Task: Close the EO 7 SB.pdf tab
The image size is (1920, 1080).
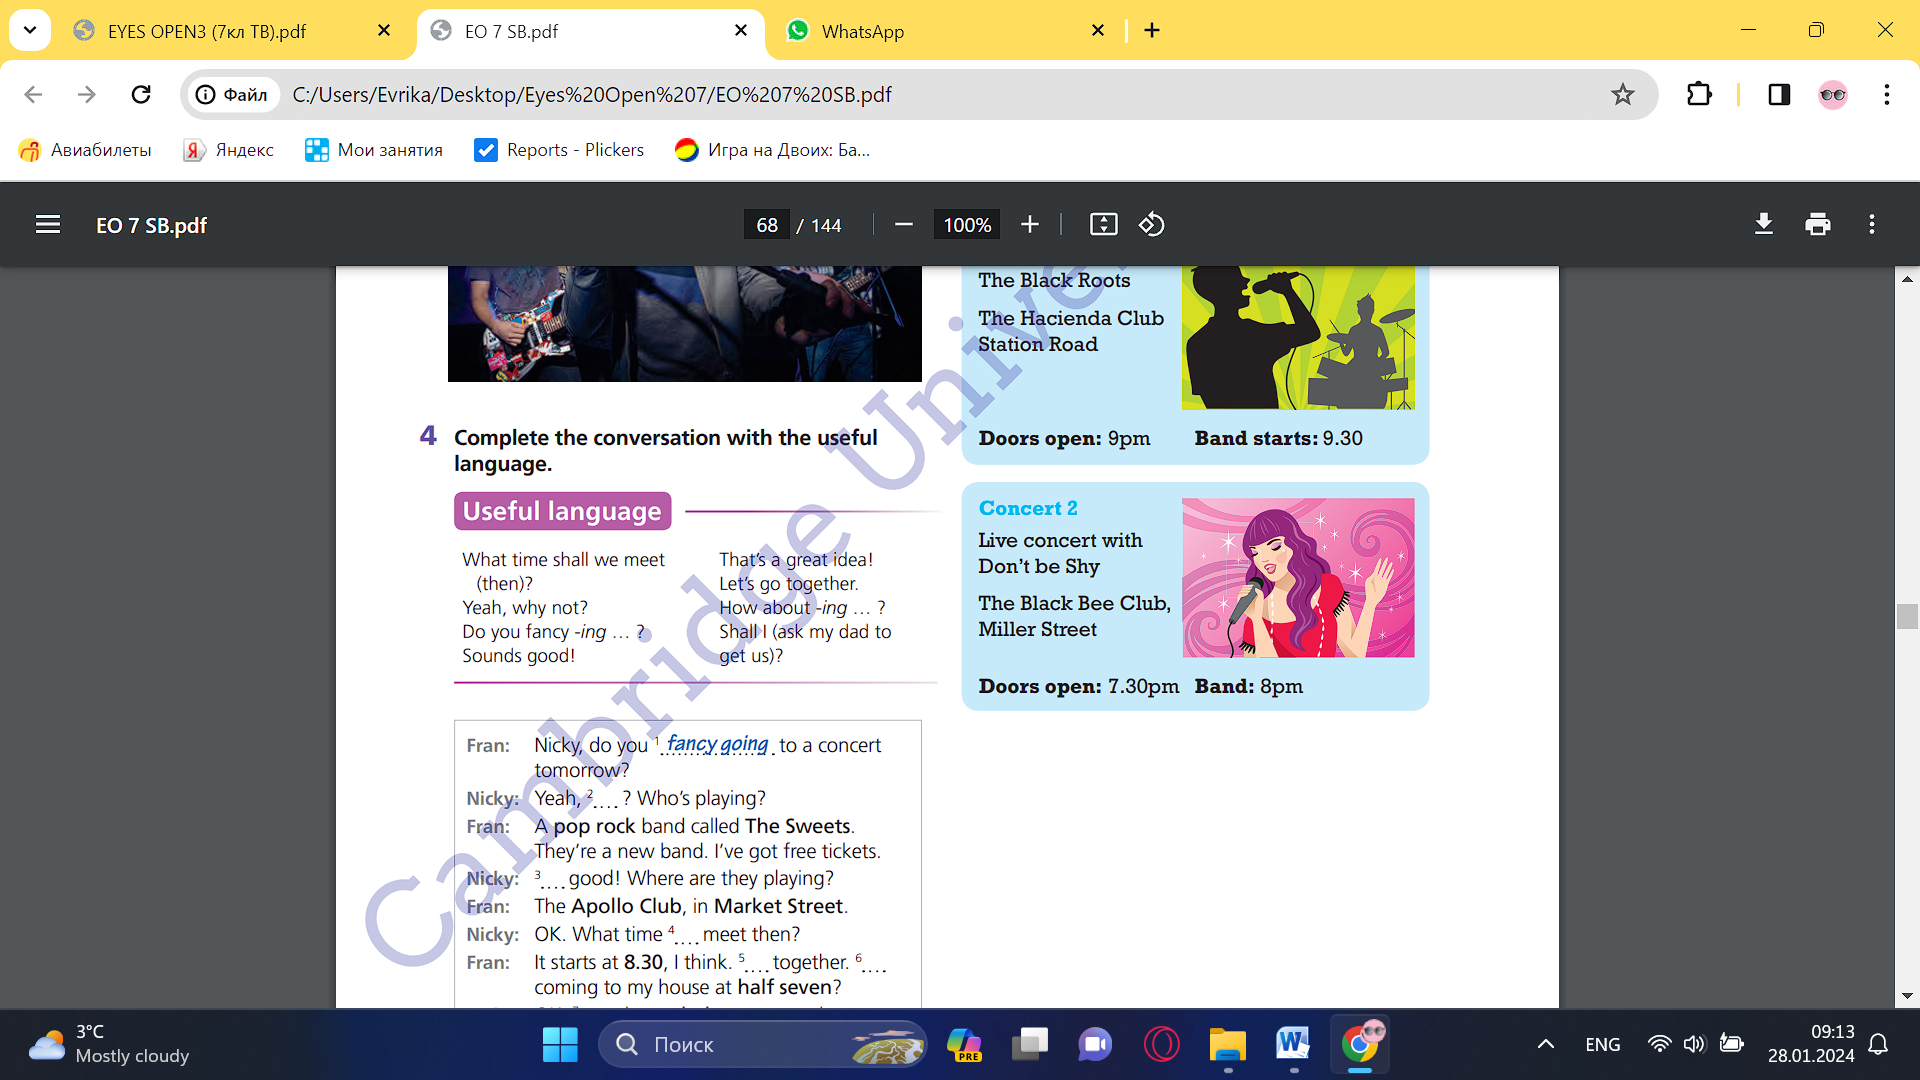Action: coord(741,31)
